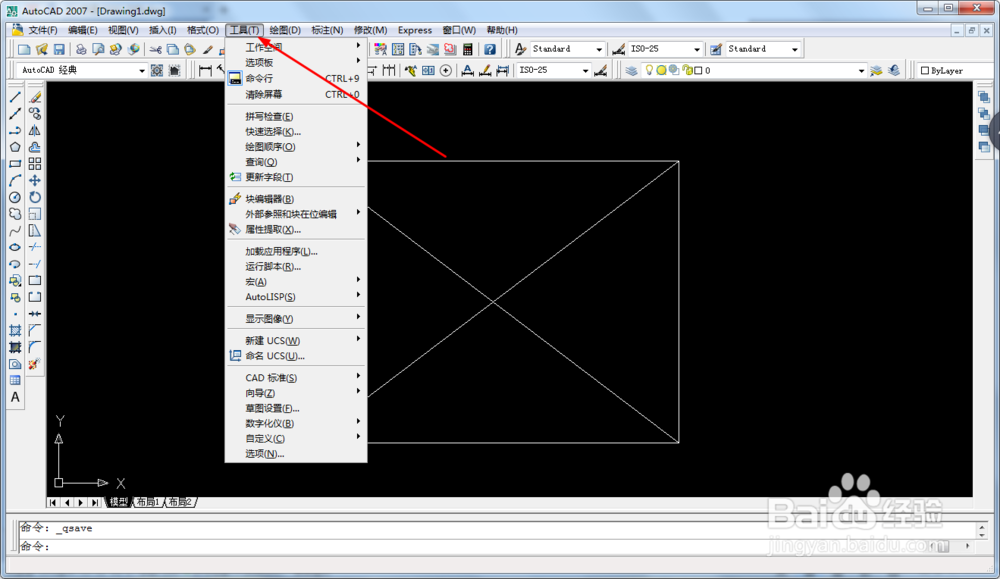Open the 绘图(D) menu
This screenshot has height=579, width=1000.
pos(285,30)
